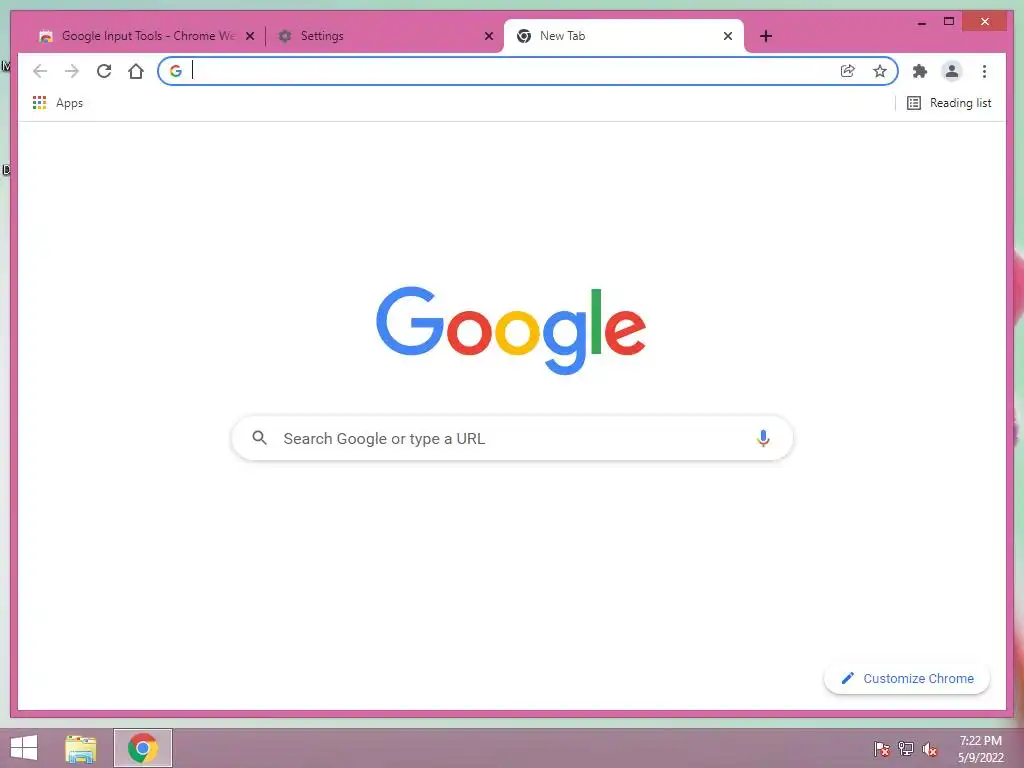1024x768 pixels.
Task: Close the Settings tab
Action: pyautogui.click(x=488, y=36)
